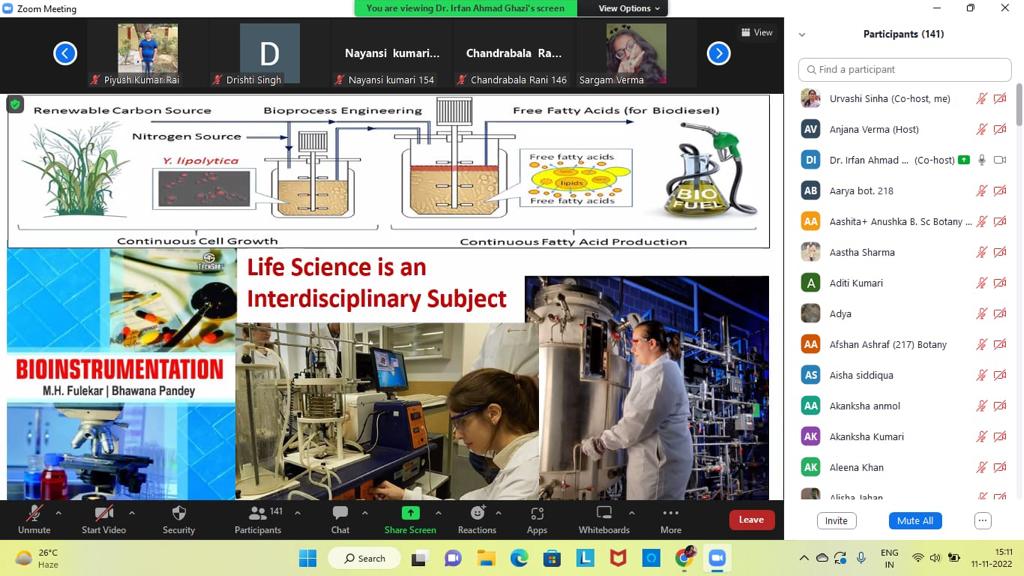
Task: Click the Find a participant search field
Action: coord(905,69)
